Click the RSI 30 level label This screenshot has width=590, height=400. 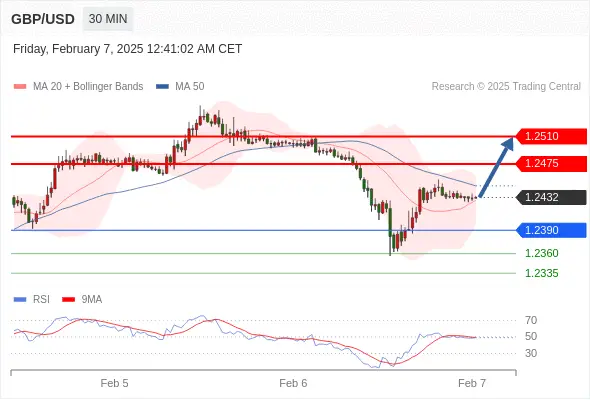coord(531,353)
